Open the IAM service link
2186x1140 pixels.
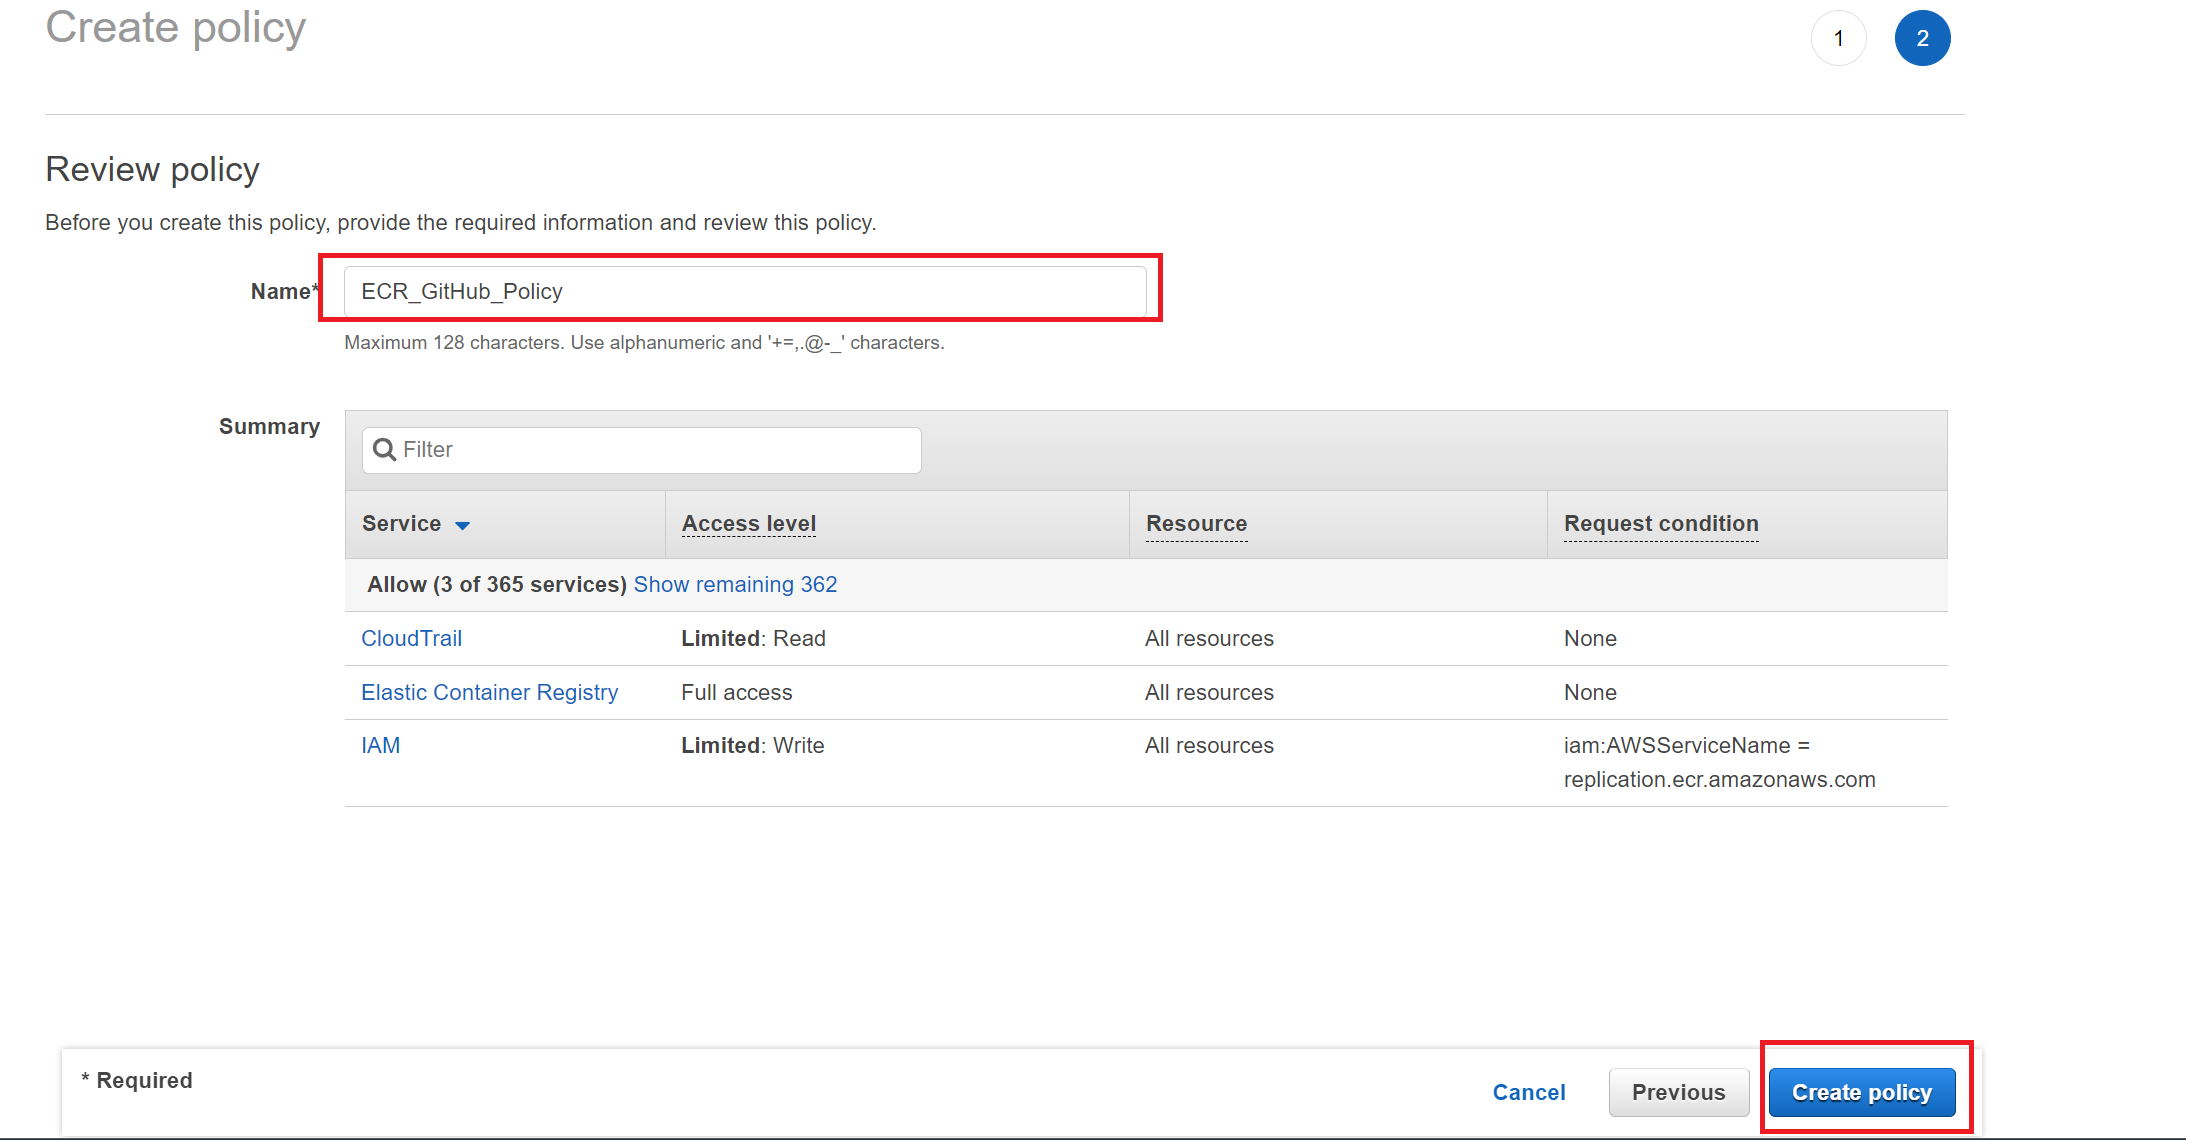coord(380,746)
